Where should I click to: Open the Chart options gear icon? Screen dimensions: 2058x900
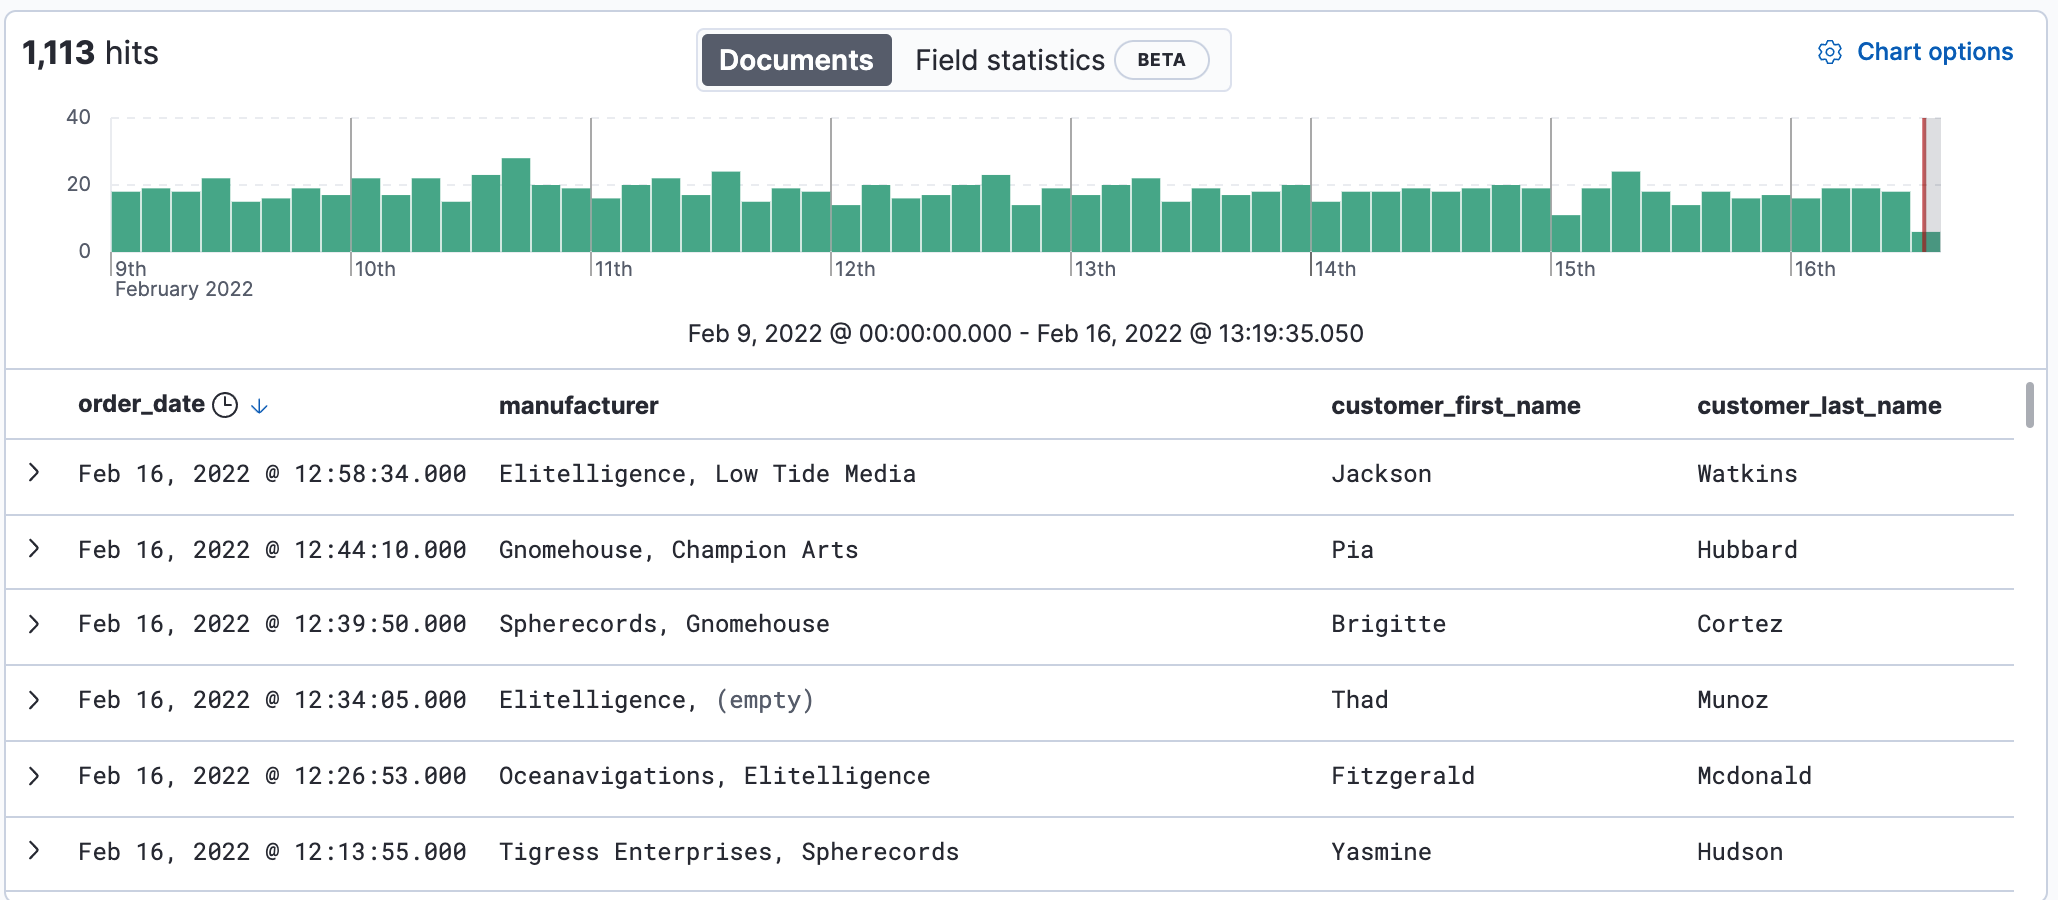[x=1830, y=53]
